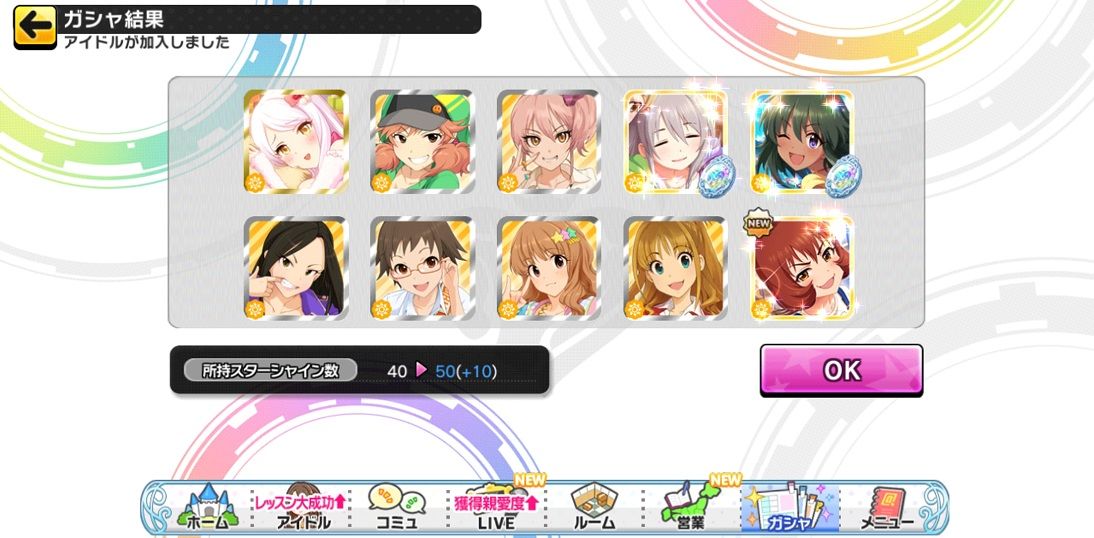
Task: Open the ホーム castle icon
Action: tap(207, 507)
